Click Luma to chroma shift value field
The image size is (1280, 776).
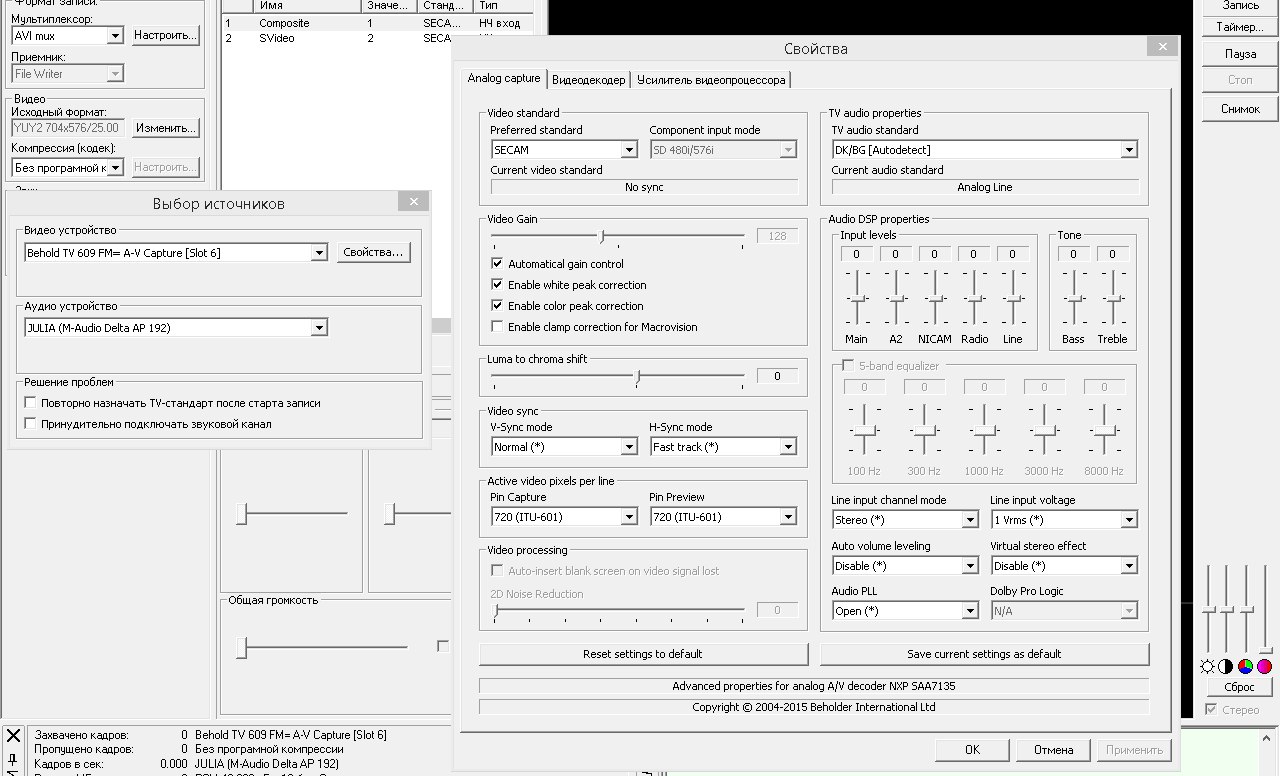[777, 377]
